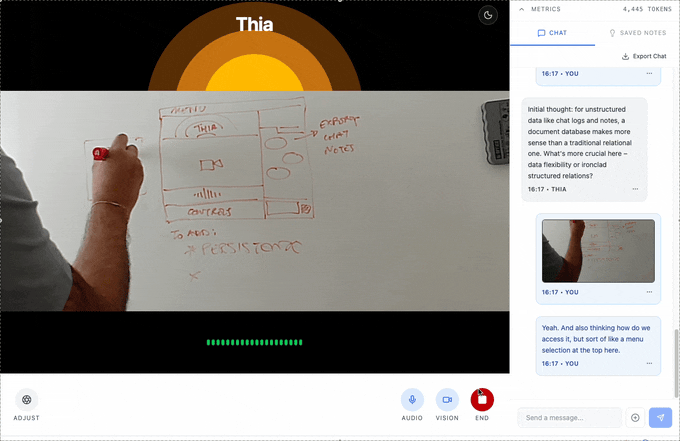Click the '4,445 TOKENS' counter
680x441 pixels.
[x=647, y=9]
